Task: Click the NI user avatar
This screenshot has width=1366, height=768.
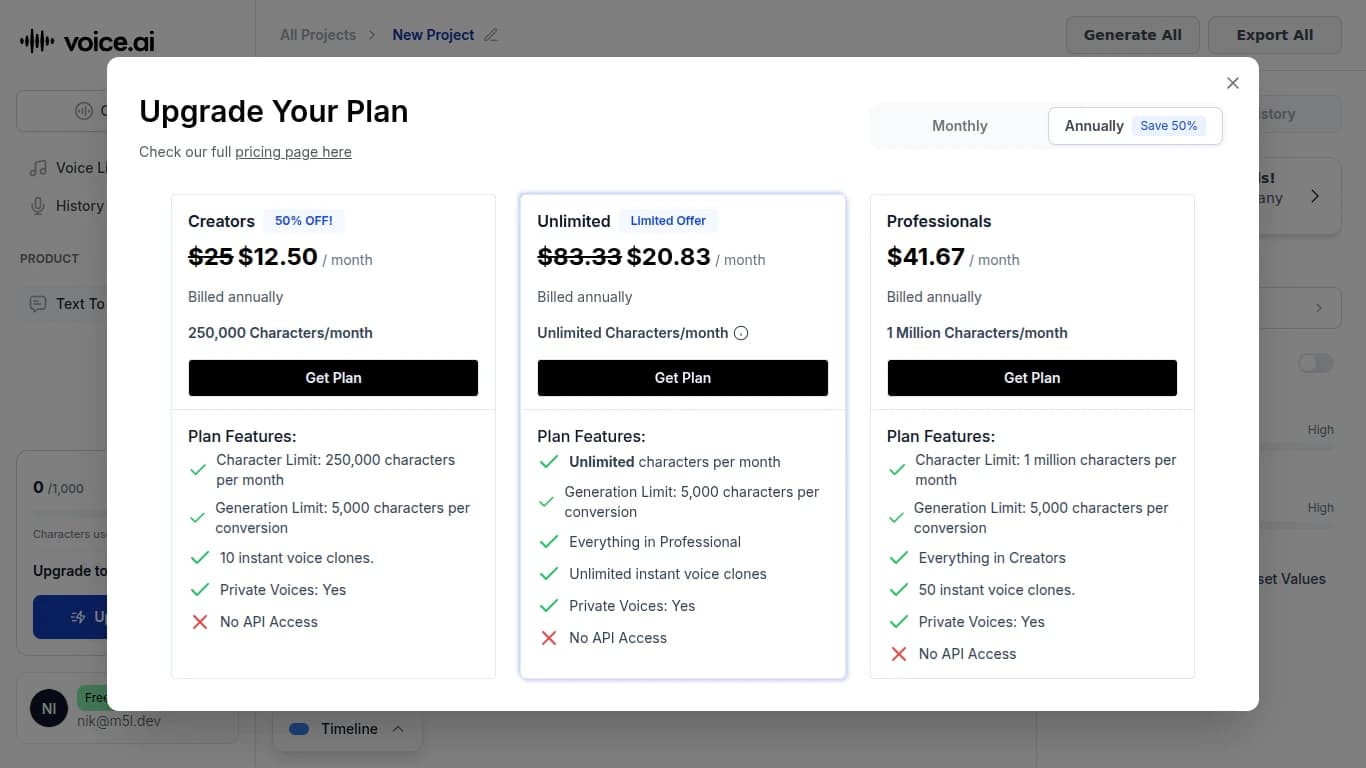Action: click(x=49, y=709)
